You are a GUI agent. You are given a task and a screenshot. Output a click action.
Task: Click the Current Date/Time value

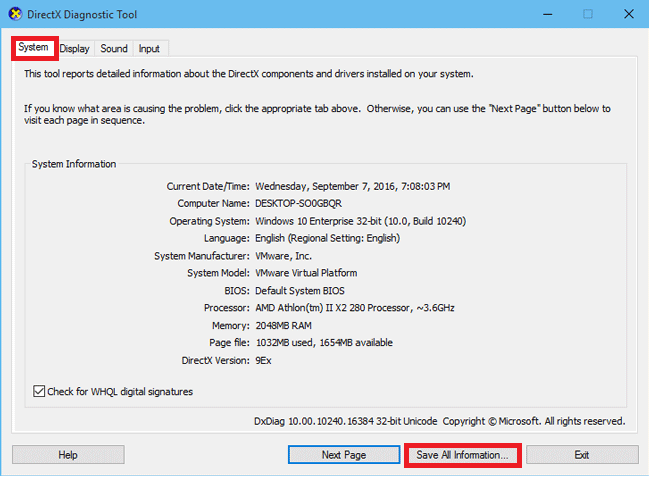[353, 186]
